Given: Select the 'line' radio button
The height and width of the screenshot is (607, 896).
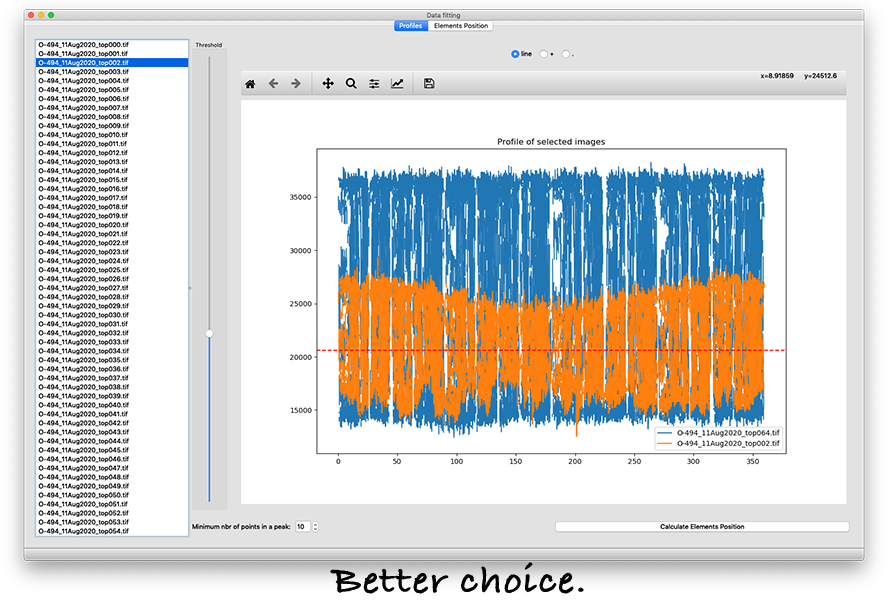Looking at the screenshot, I should (516, 54).
